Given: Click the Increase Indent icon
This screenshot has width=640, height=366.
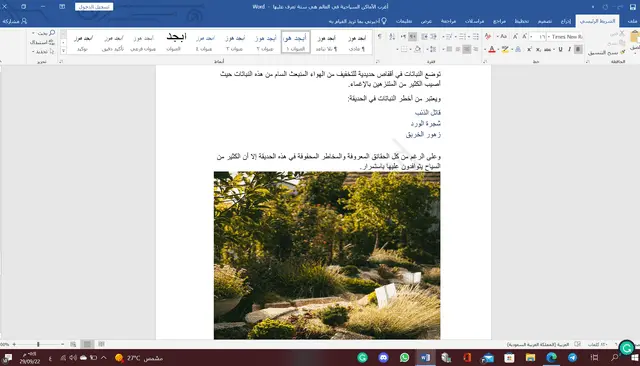Looking at the screenshot, I should coord(424,36).
